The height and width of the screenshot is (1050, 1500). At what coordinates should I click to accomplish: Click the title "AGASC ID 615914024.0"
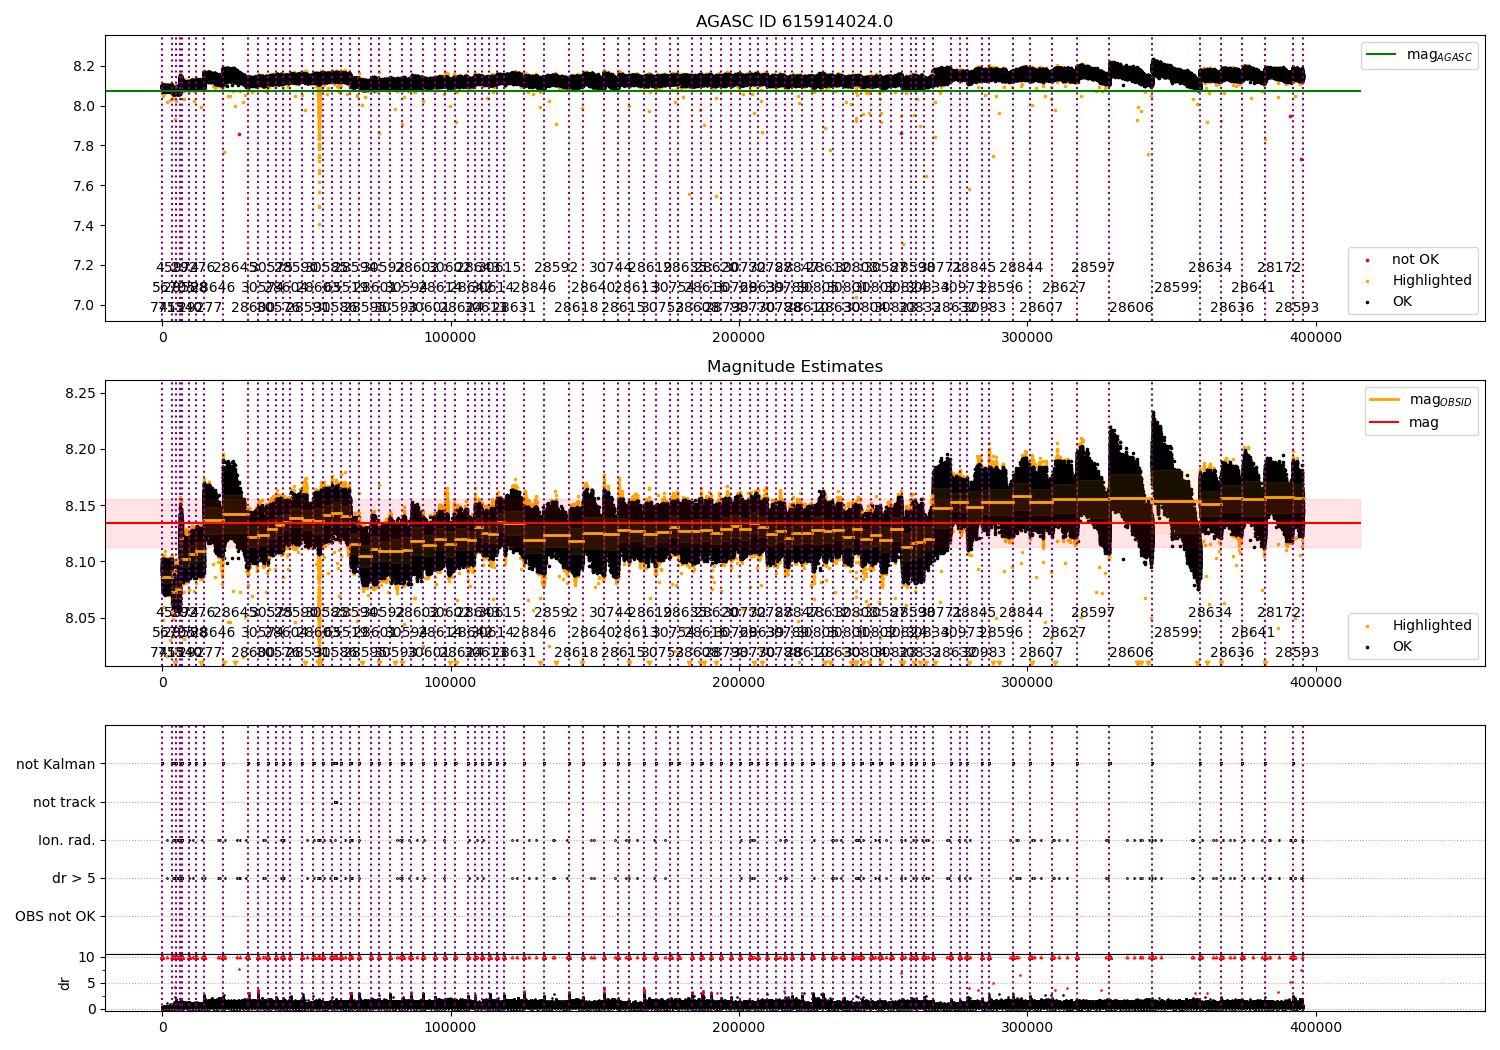(794, 22)
